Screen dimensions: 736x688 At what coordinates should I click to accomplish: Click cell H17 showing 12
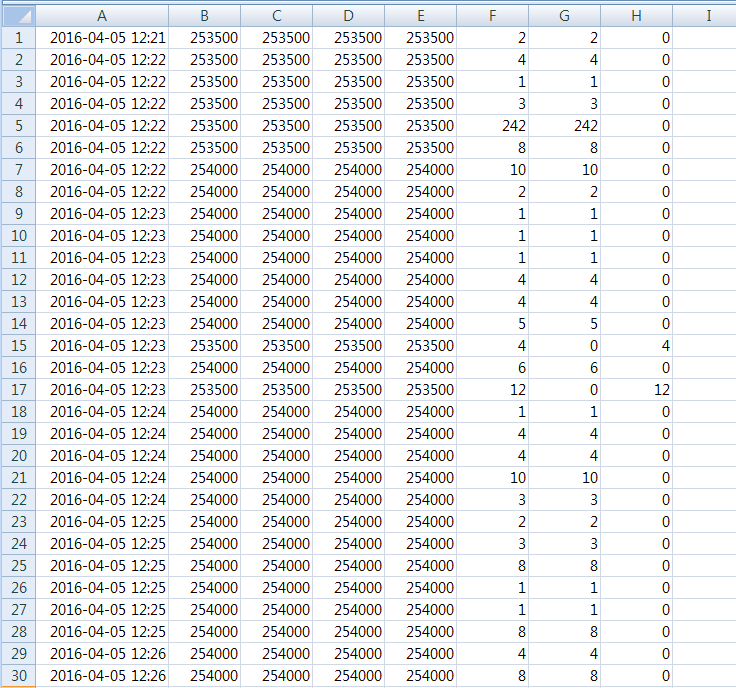click(x=636, y=390)
